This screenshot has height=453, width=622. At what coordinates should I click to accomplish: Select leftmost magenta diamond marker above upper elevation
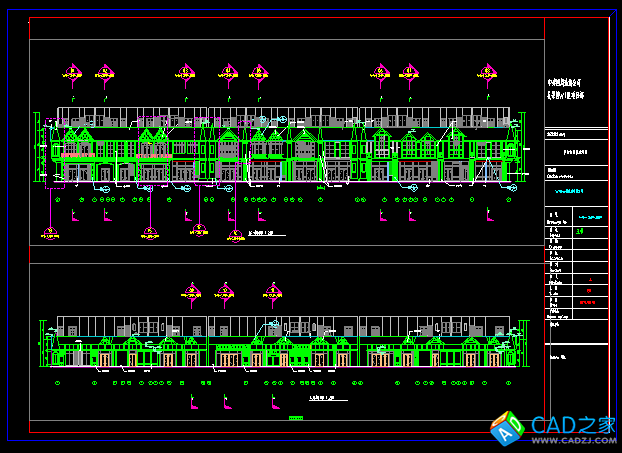coord(72,71)
